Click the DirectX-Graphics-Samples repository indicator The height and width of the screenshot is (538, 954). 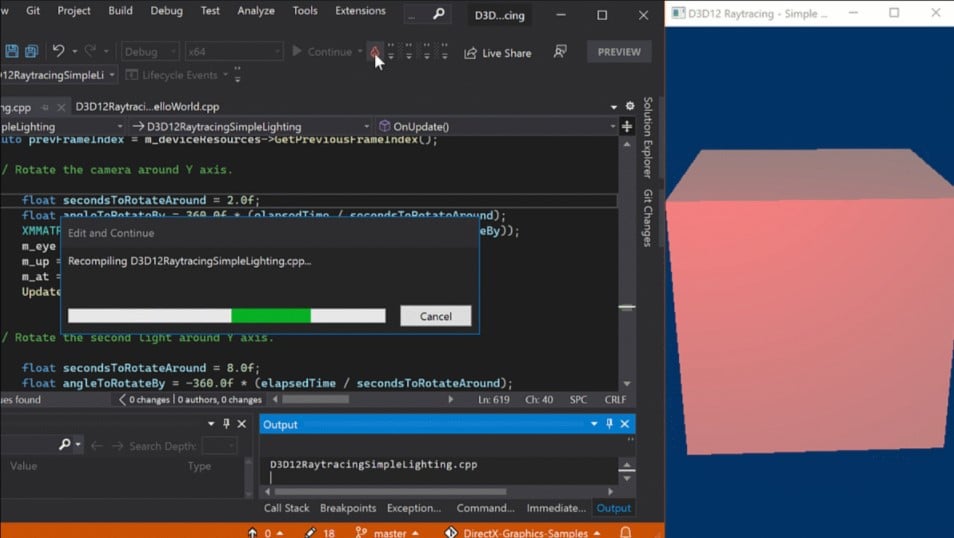(x=522, y=533)
